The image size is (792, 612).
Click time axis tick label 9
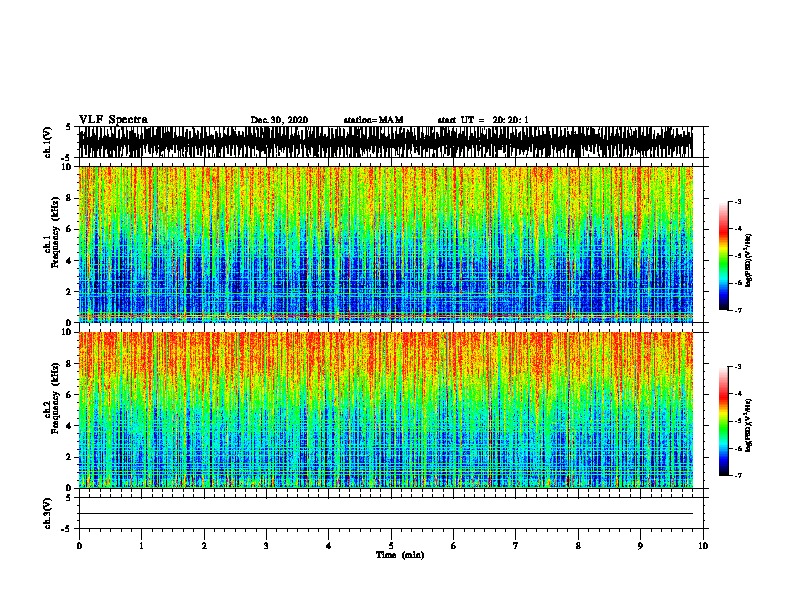pyautogui.click(x=640, y=545)
